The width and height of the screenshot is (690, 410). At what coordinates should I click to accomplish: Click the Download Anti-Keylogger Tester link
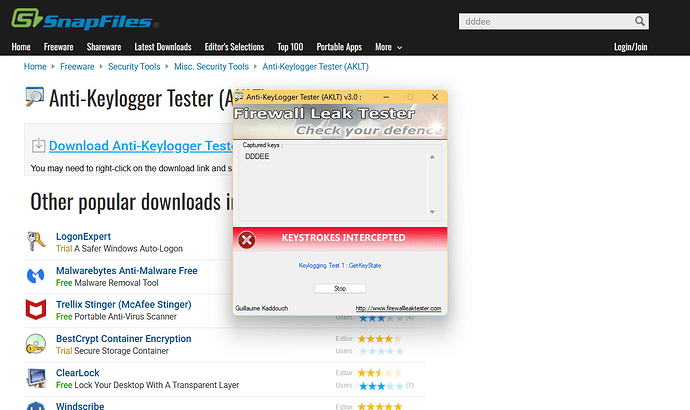click(141, 146)
